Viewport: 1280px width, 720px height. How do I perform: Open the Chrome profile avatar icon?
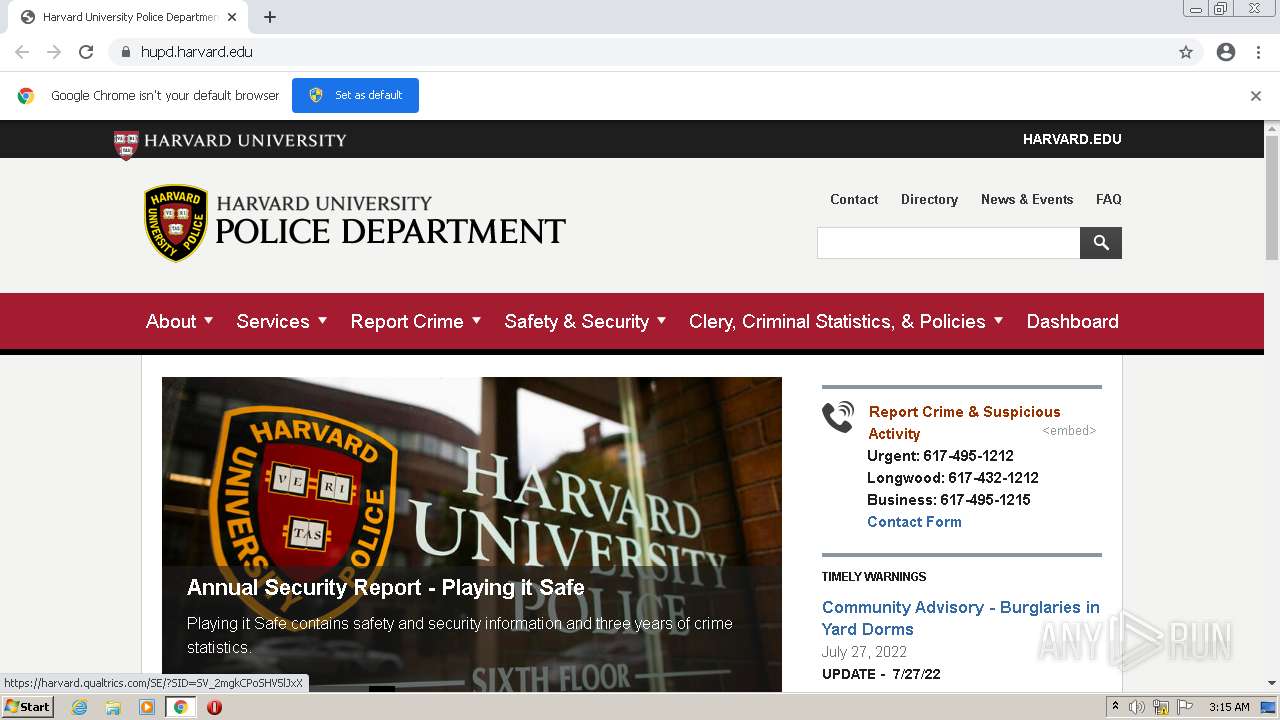point(1226,52)
